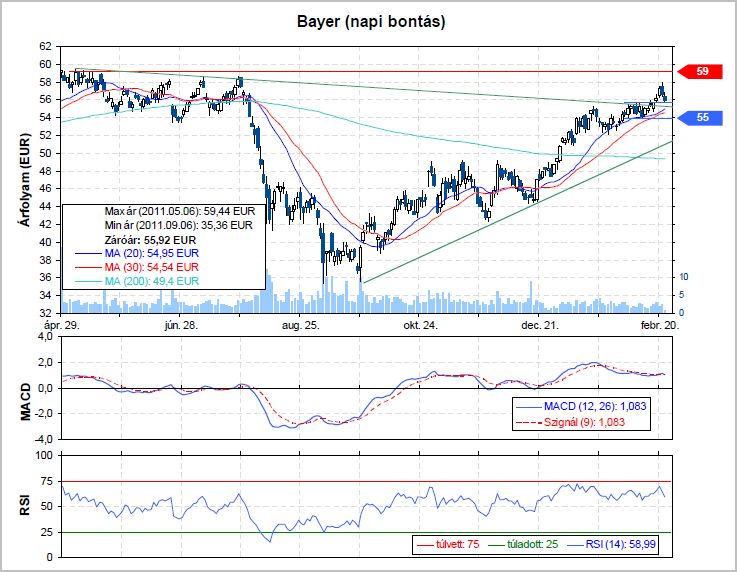Click the blue 55 support level marker
Viewport: 737px width, 572px height.
[x=700, y=118]
